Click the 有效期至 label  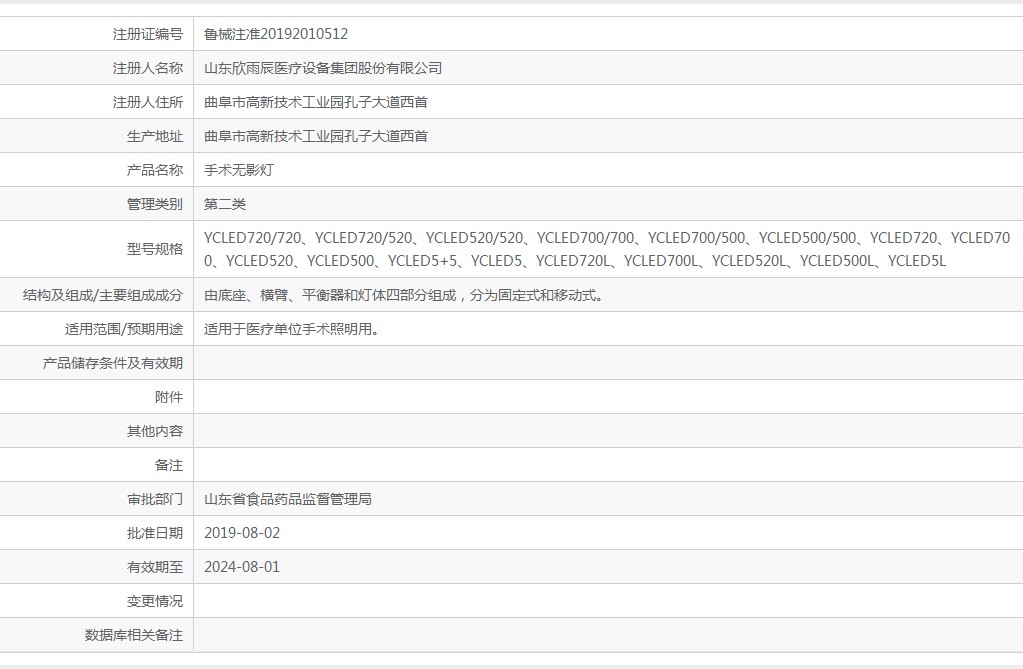click(155, 567)
